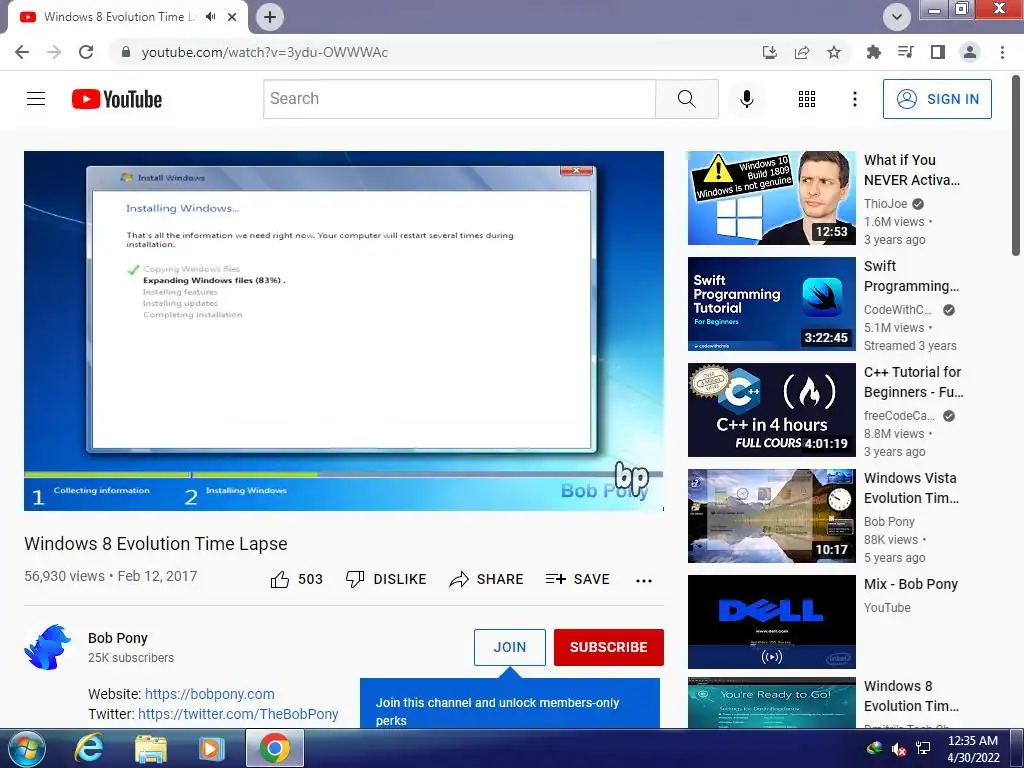
Task: Open C++ in 4 hours thumbnail
Action: pos(771,409)
